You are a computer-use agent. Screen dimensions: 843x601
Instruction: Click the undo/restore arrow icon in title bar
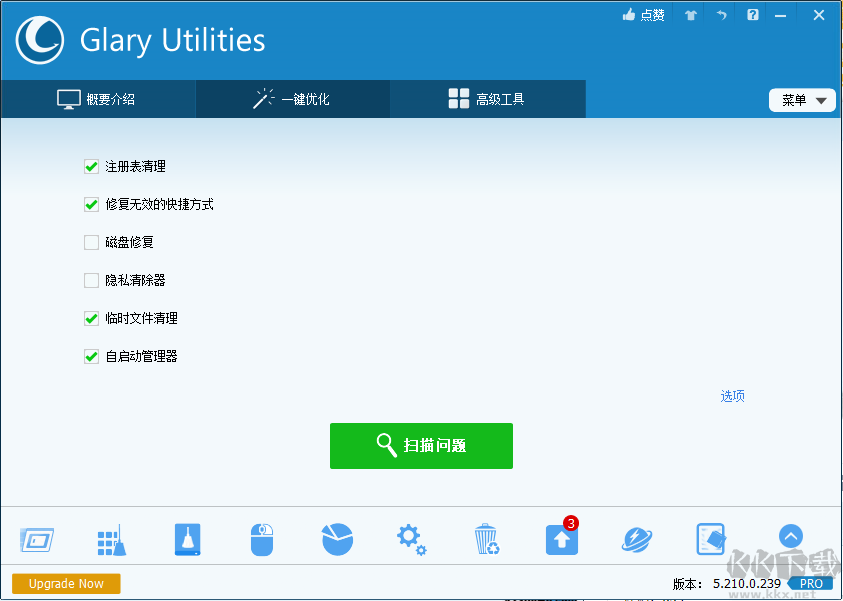[721, 15]
